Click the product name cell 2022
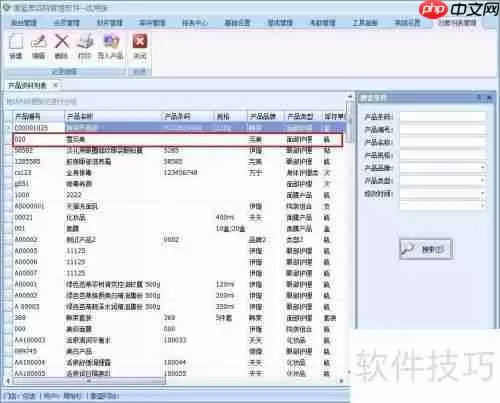Screen dimensions: 500x403 click(74, 195)
